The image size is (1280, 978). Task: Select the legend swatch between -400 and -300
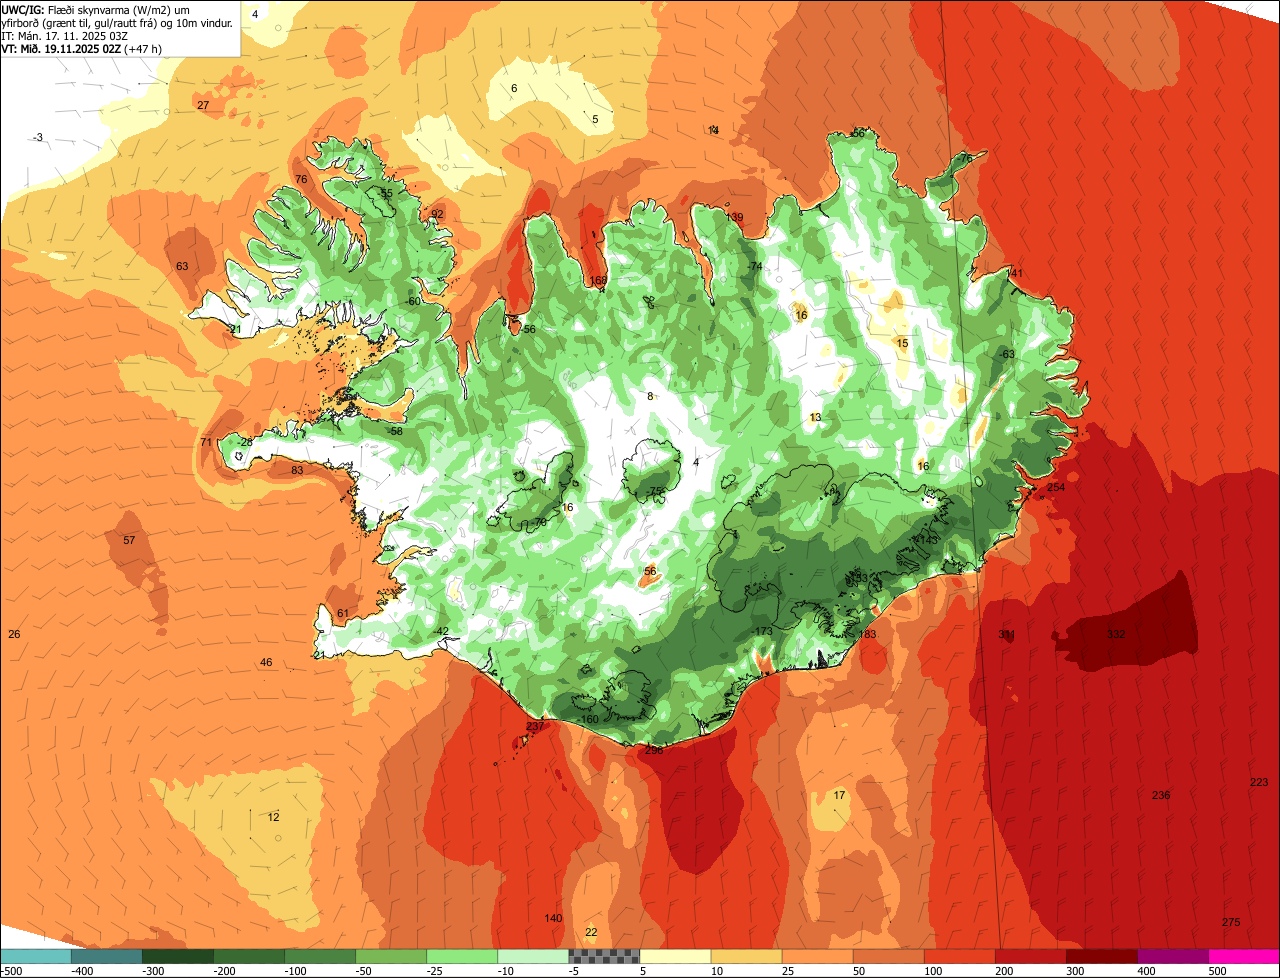(x=107, y=956)
